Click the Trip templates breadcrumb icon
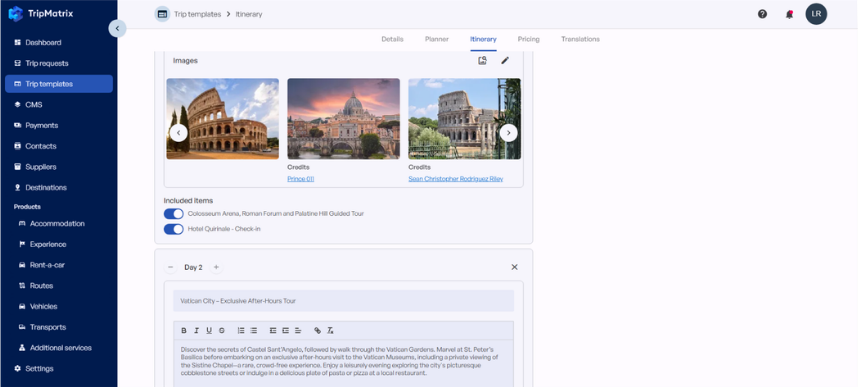The height and width of the screenshot is (387, 858). point(162,14)
